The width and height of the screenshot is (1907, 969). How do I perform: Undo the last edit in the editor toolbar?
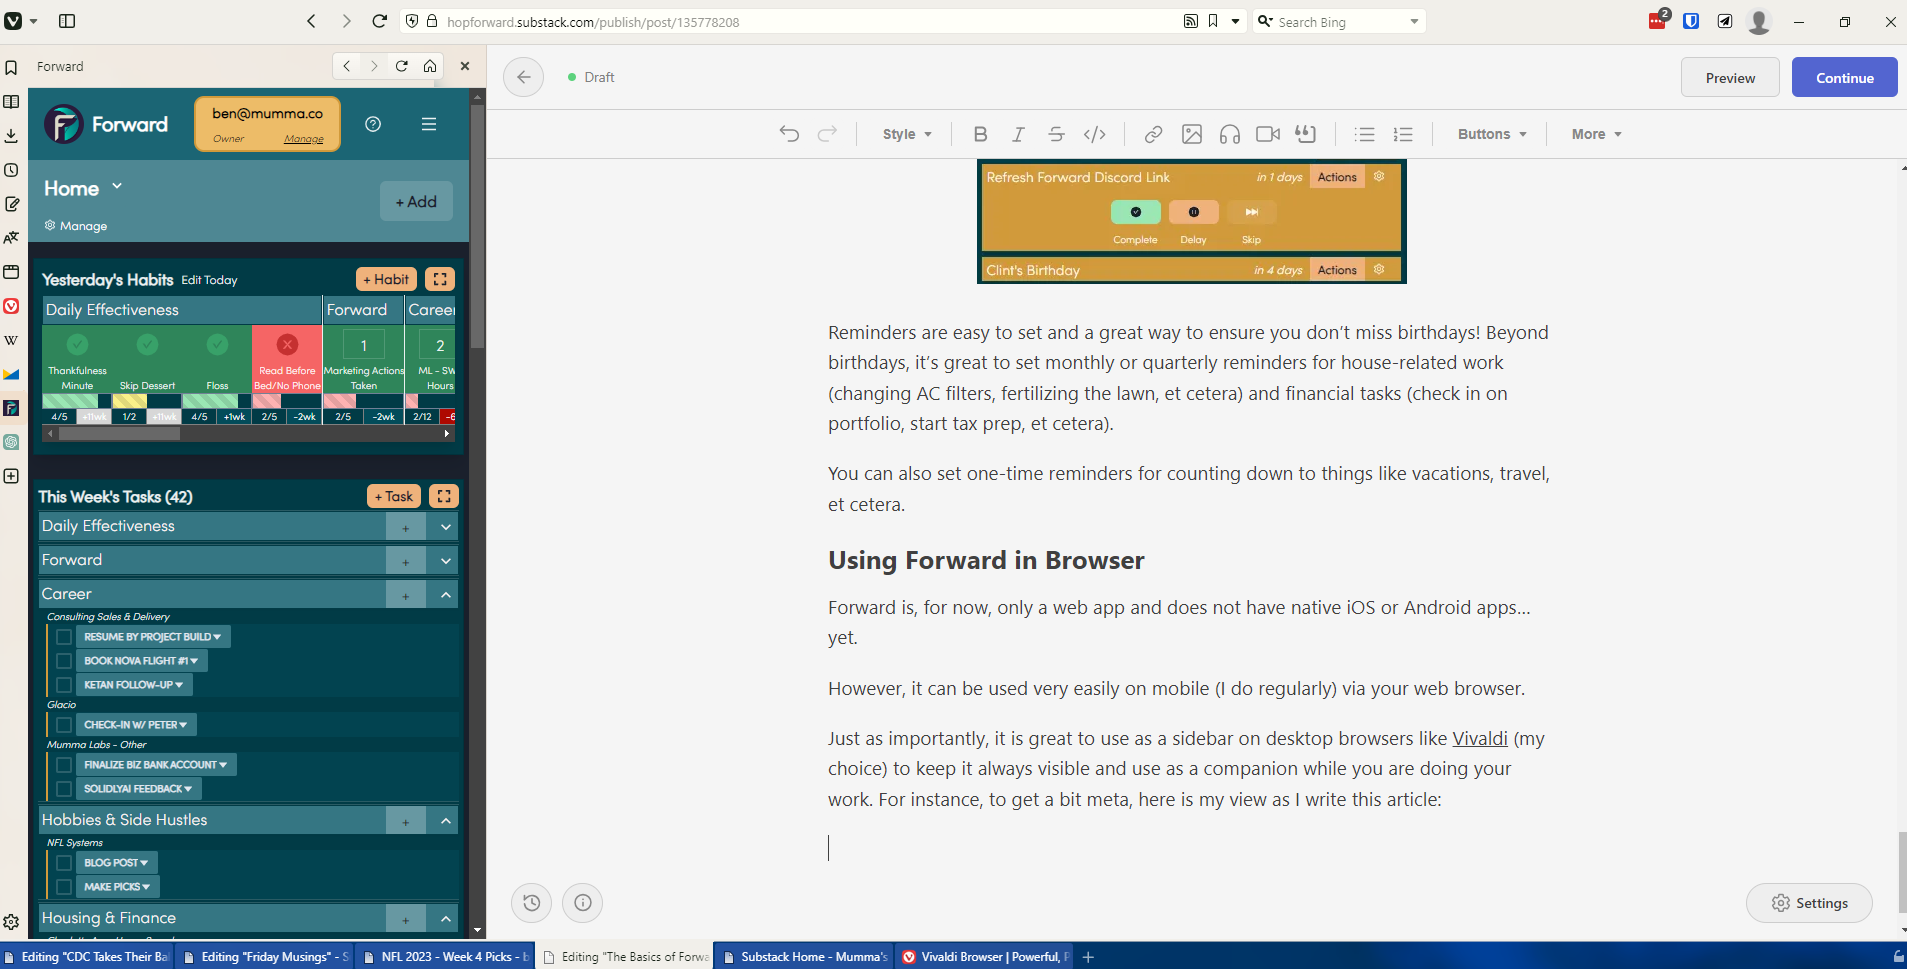[x=789, y=134]
